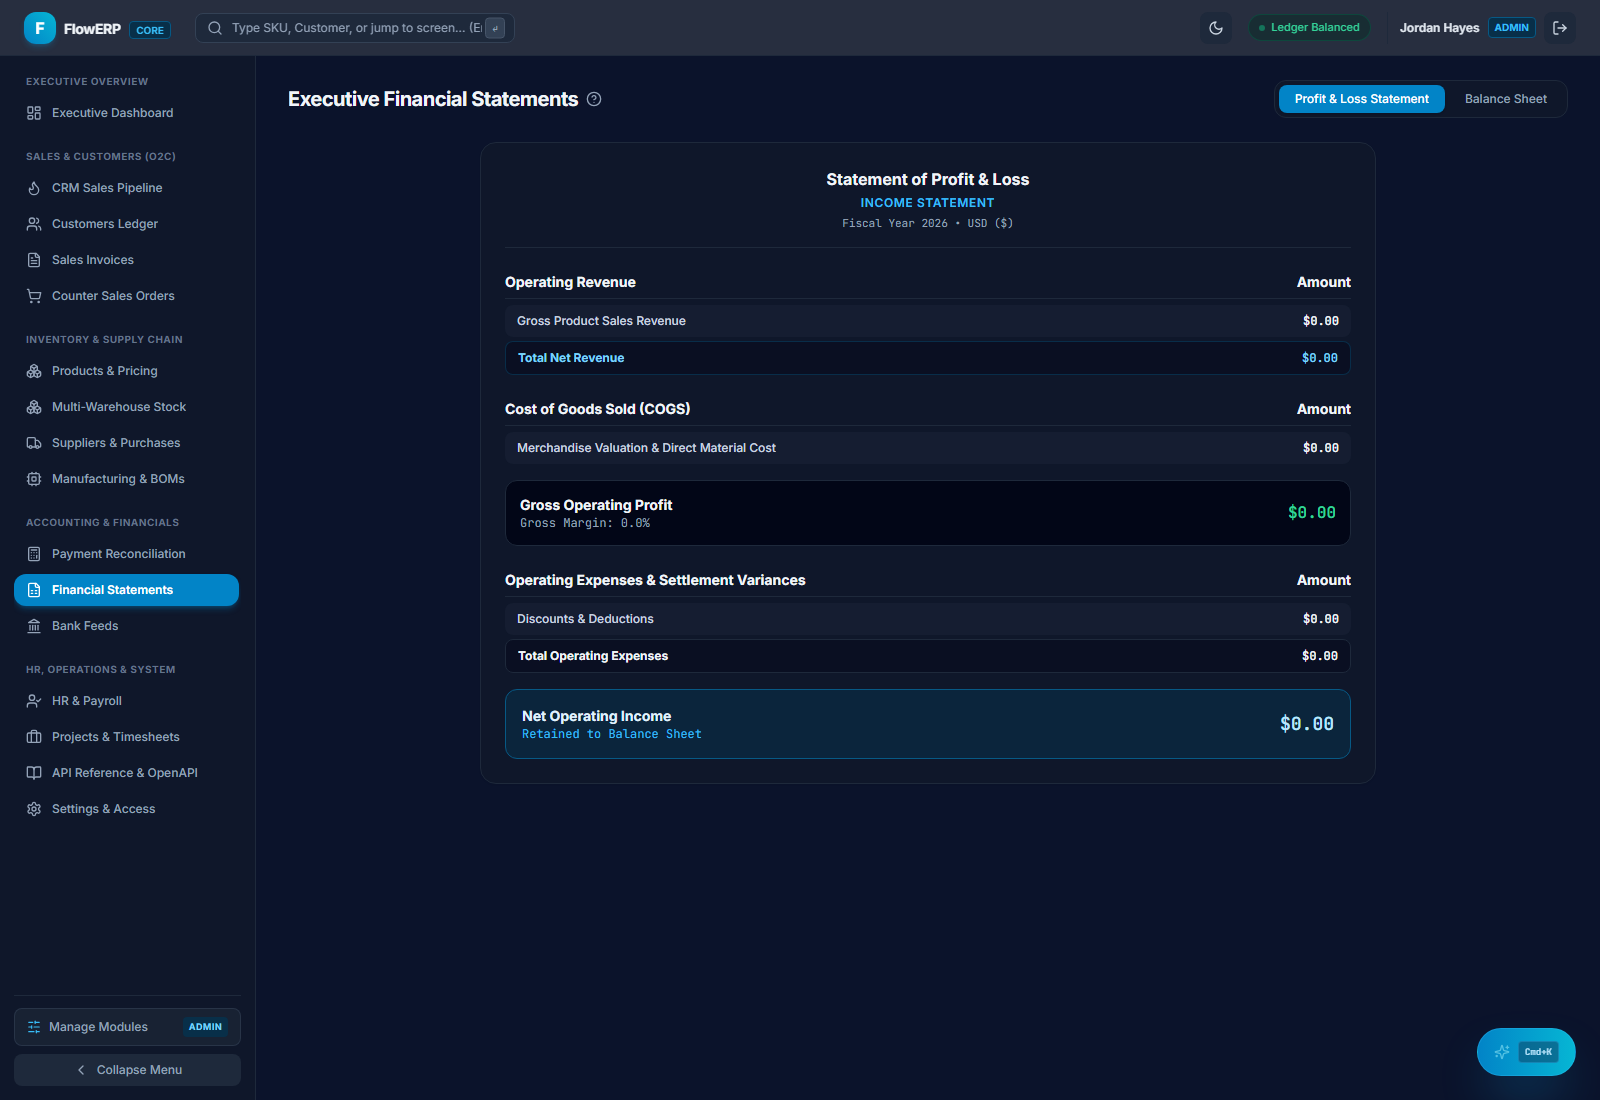
Task: Switch to Balance Sheet tab
Action: [1506, 99]
